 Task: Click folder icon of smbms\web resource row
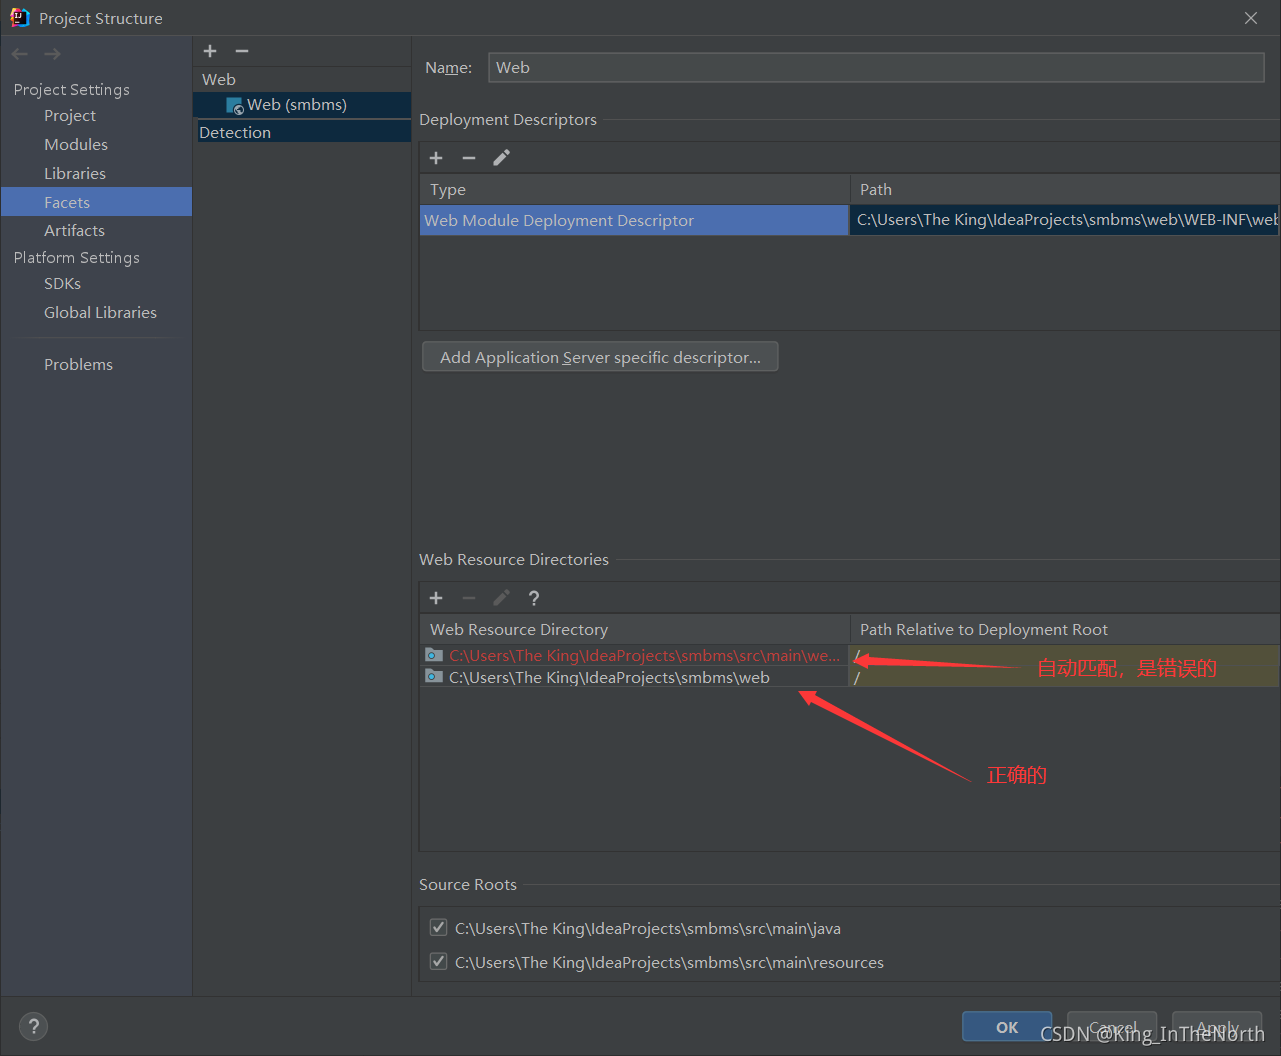pos(434,677)
